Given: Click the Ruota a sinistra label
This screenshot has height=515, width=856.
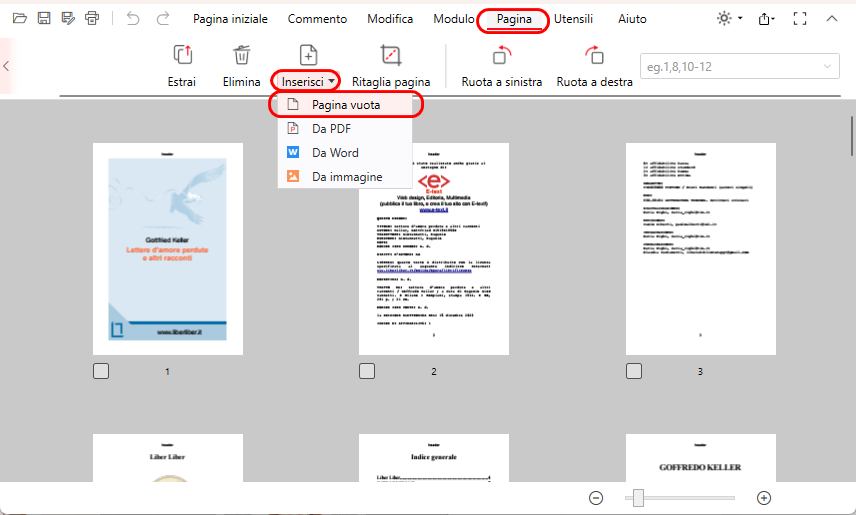Looking at the screenshot, I should [502, 82].
